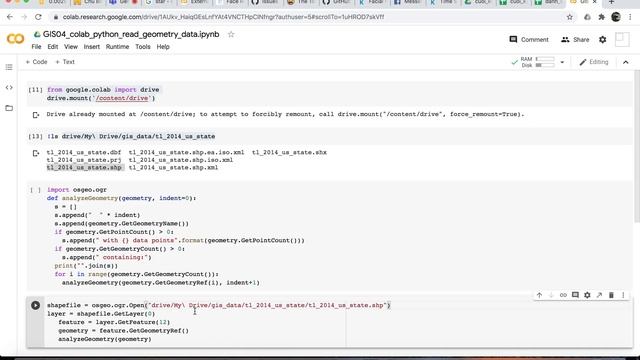The width and height of the screenshot is (640, 360).
Task: Open the Runtime menu
Action: (117, 47)
